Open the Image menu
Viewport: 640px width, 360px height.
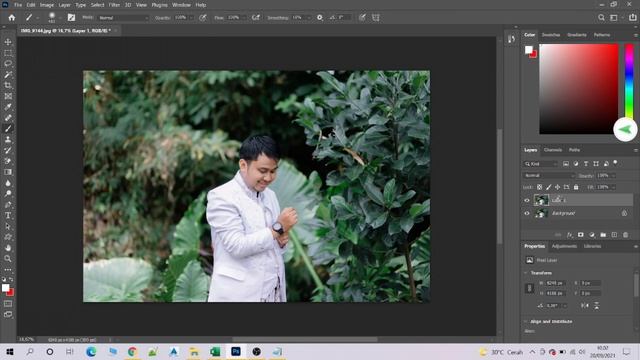pos(47,5)
